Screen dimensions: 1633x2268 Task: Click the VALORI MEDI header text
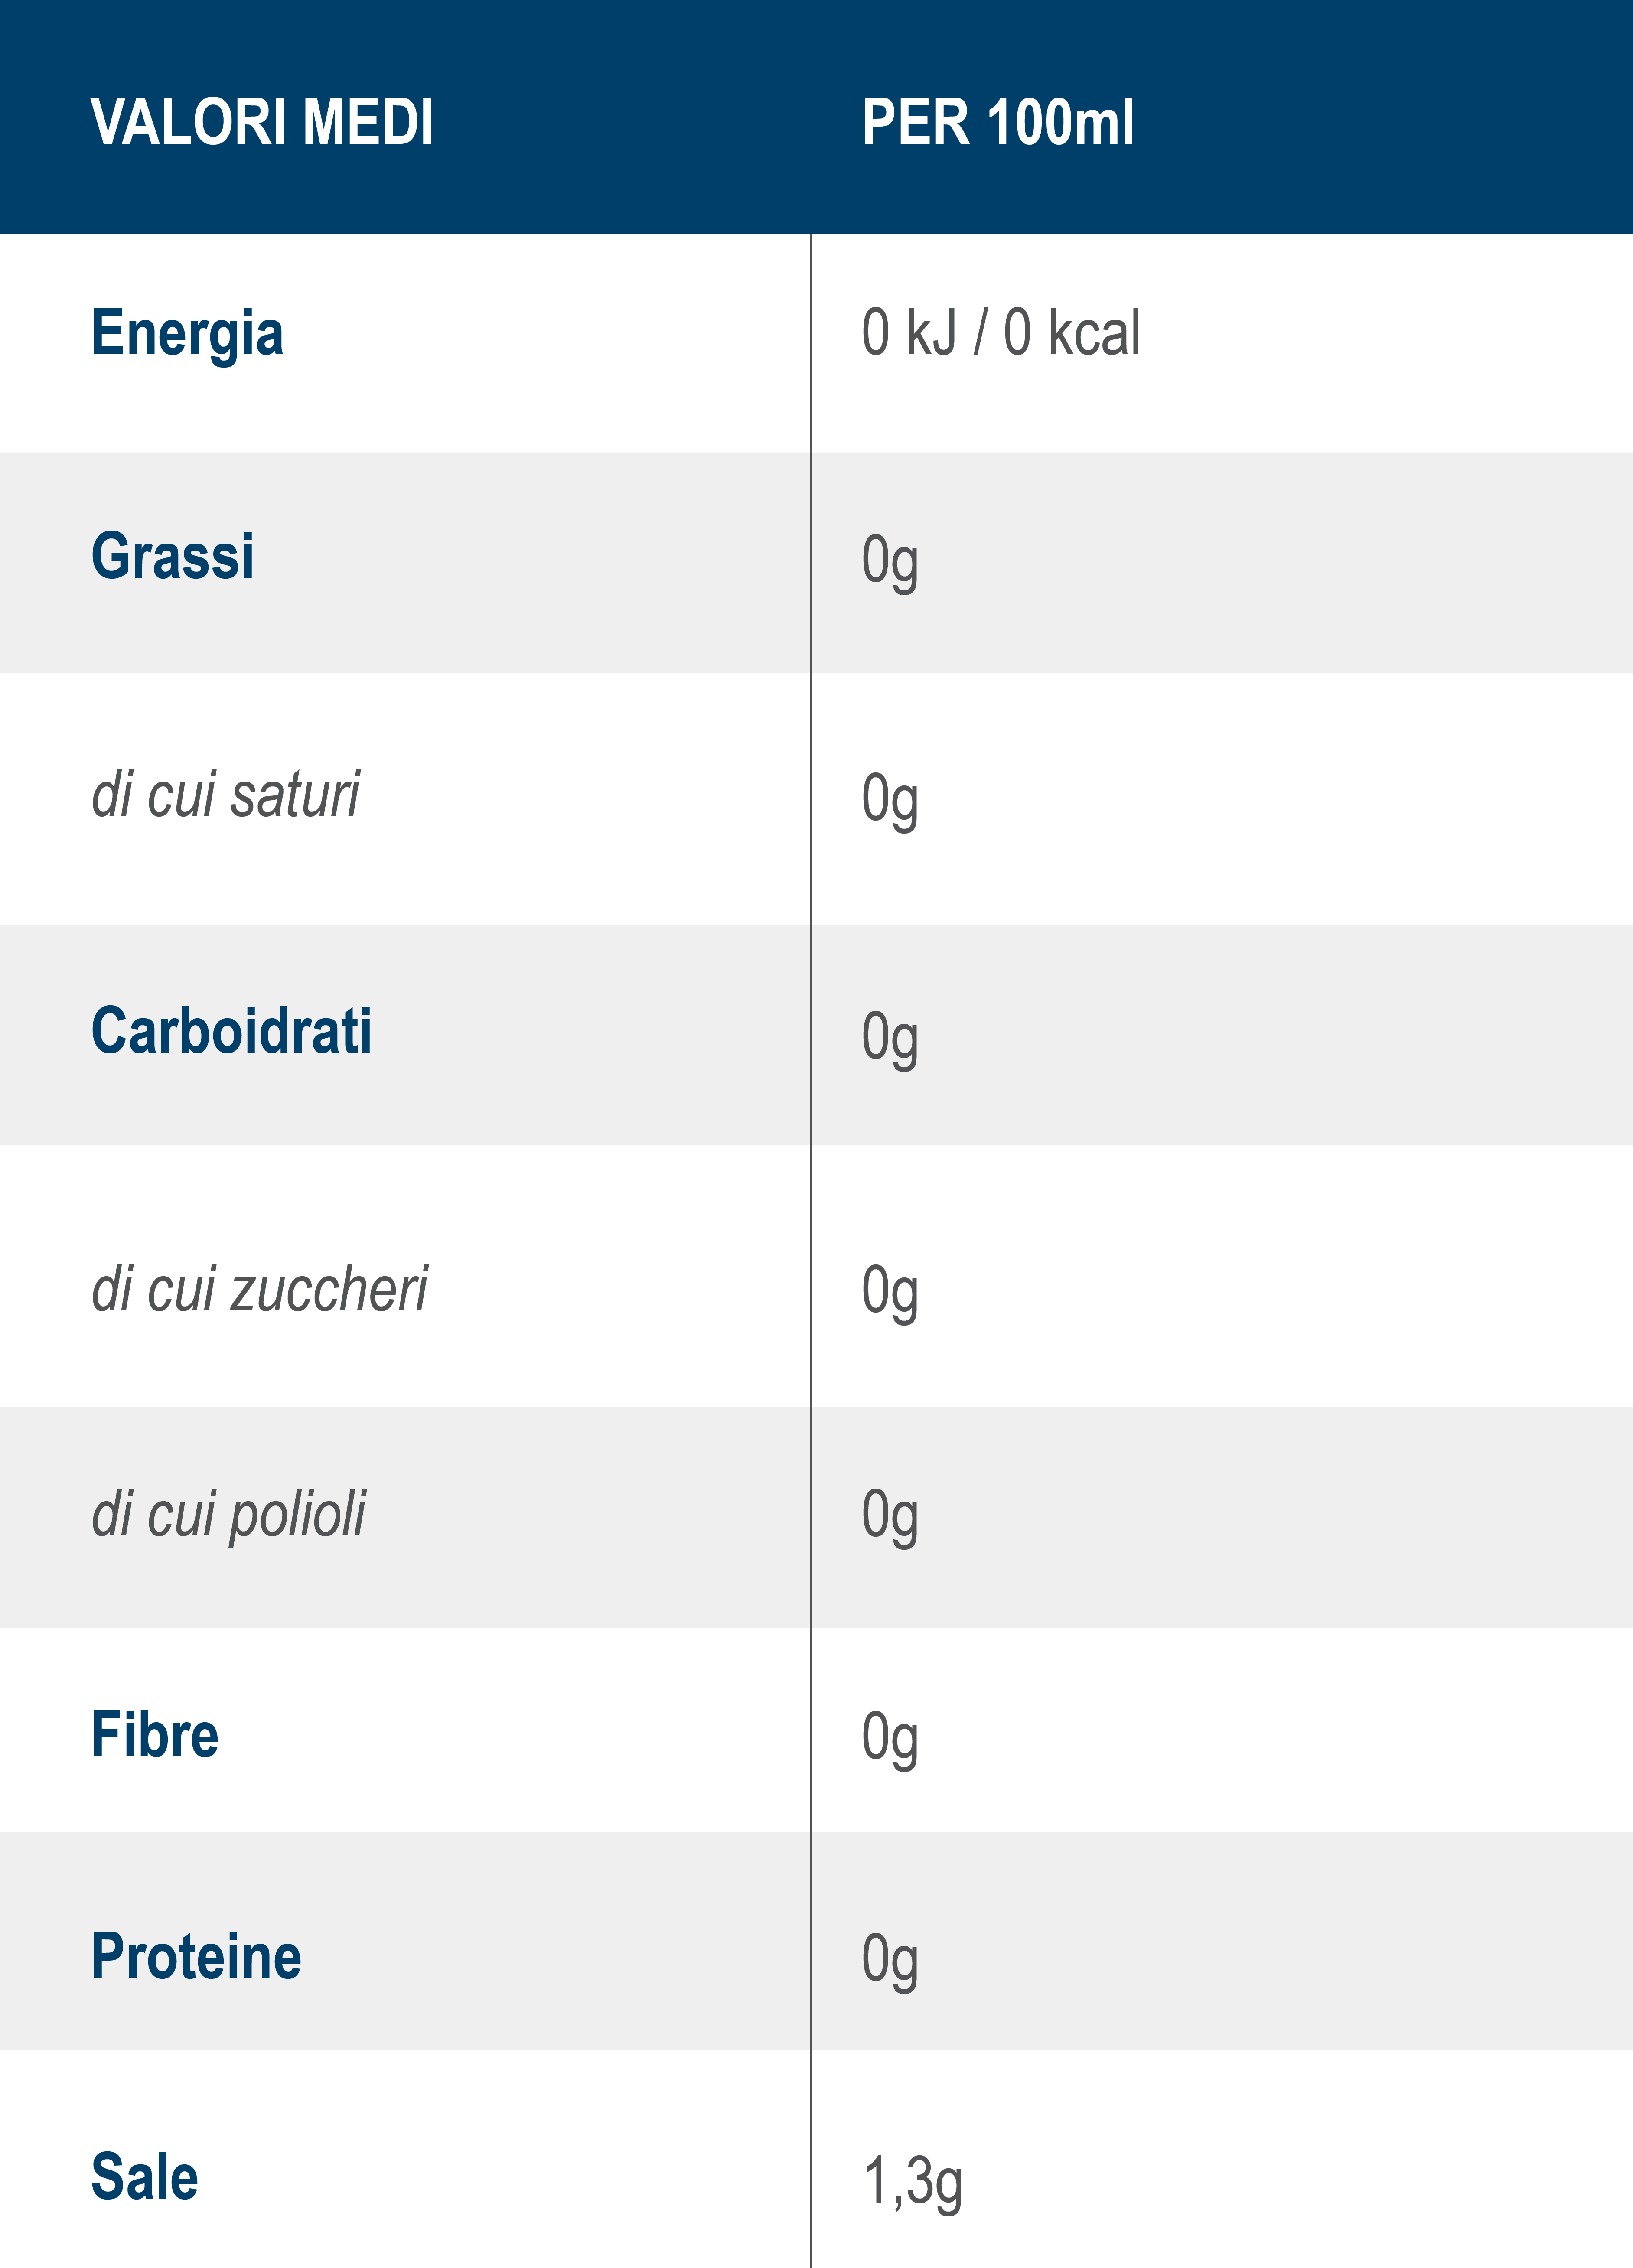point(262,122)
